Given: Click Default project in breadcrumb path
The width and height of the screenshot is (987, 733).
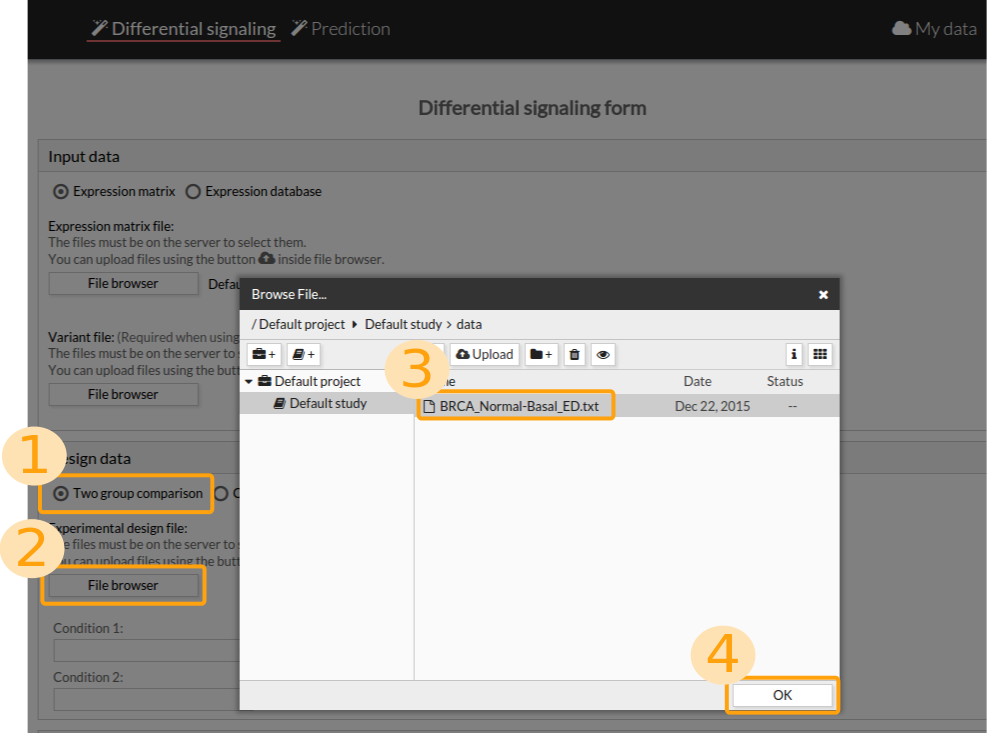Looking at the screenshot, I should [x=303, y=324].
